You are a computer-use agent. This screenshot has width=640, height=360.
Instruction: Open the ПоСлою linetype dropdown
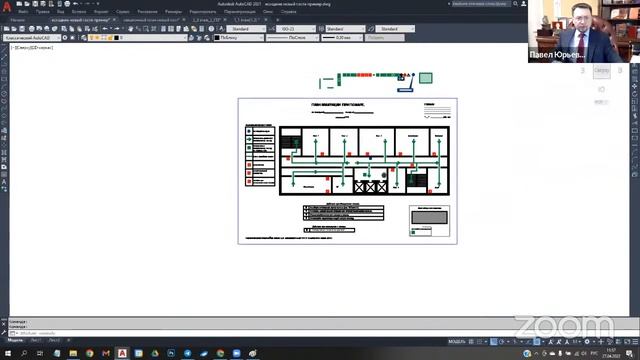click(292, 38)
